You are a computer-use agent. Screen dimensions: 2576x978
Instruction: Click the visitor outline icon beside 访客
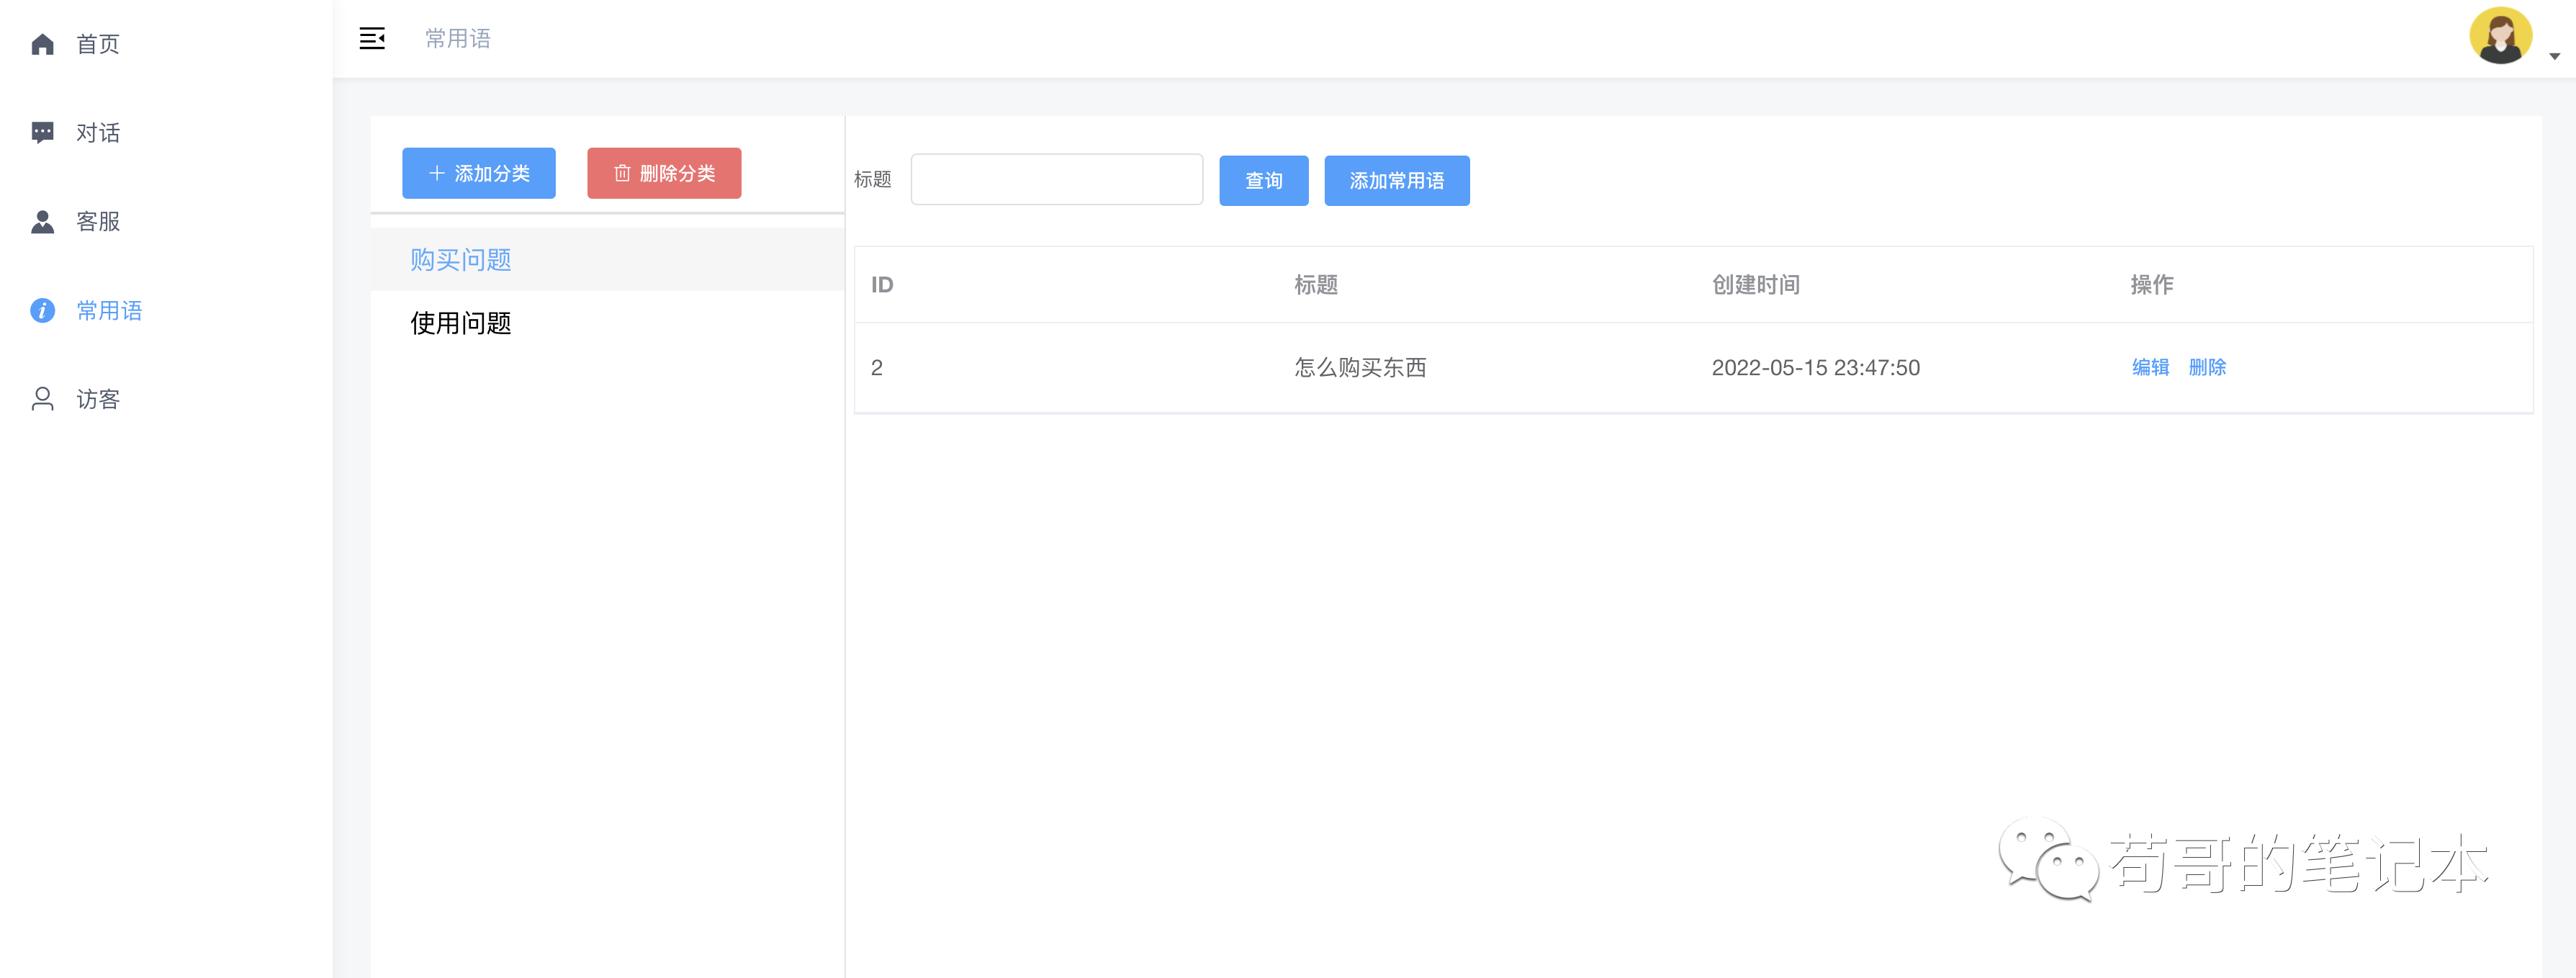click(42, 399)
